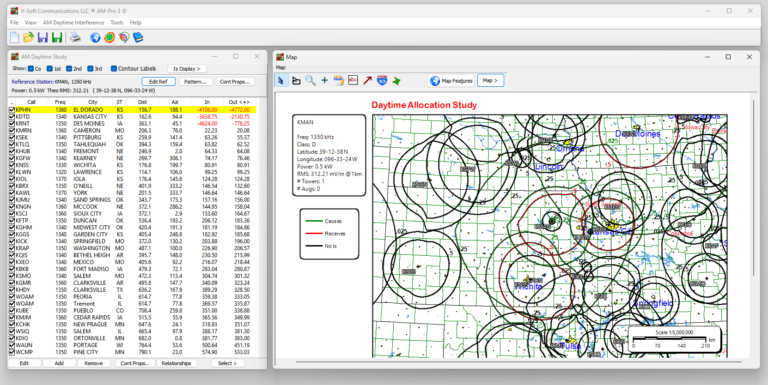
Task: Select the KLWN LAWRENCE row
Action: click(132, 172)
